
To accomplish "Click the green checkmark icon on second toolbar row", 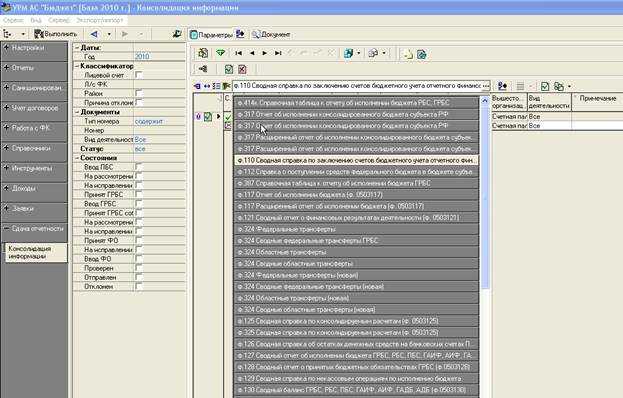I will point(229,70).
